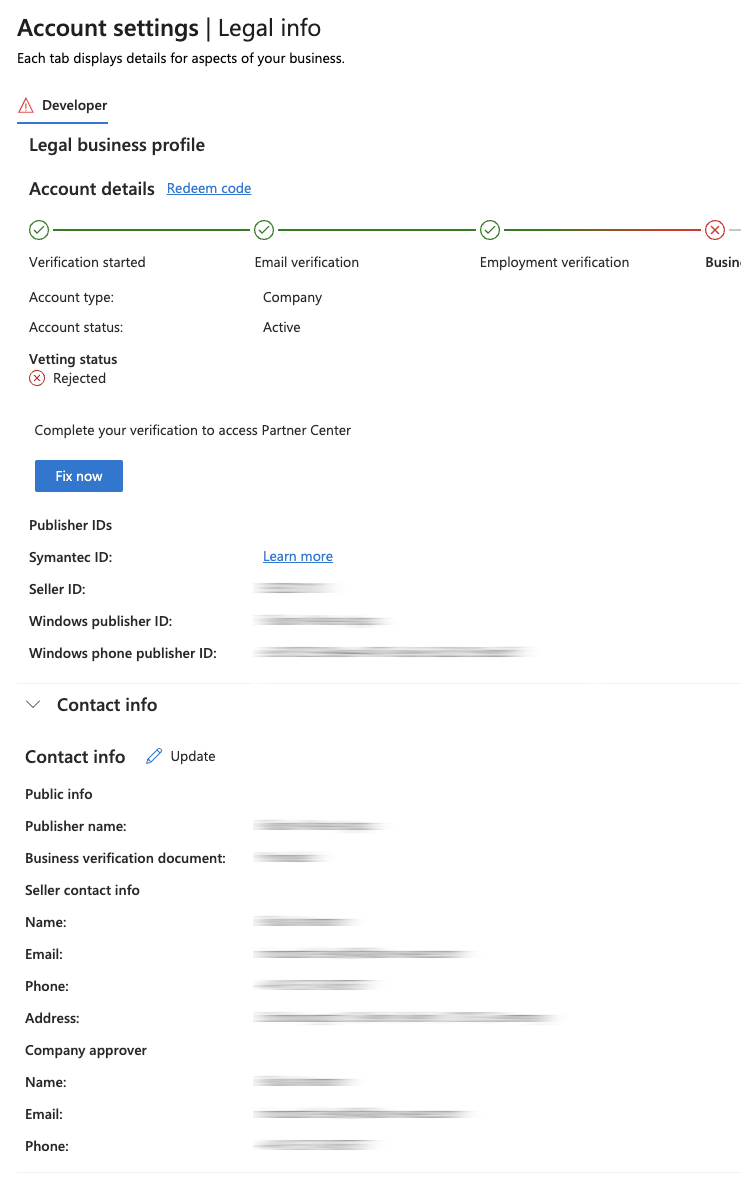Click "Complete your verification to access Partner Center" message

[x=192, y=430]
